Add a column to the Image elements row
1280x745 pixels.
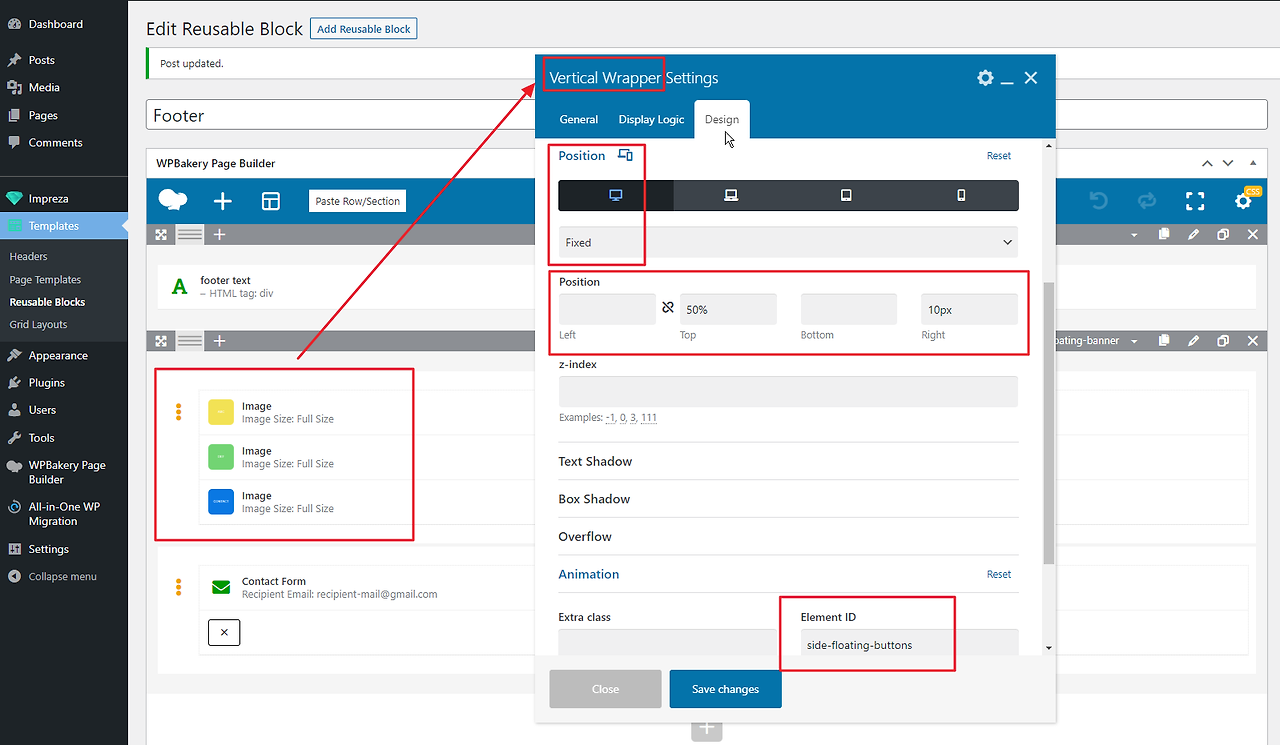point(220,341)
